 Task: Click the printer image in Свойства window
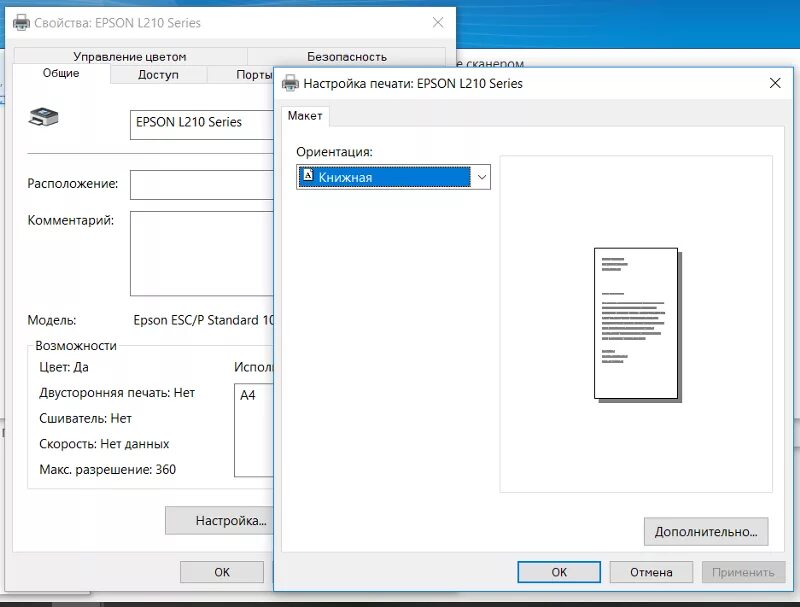pyautogui.click(x=44, y=117)
